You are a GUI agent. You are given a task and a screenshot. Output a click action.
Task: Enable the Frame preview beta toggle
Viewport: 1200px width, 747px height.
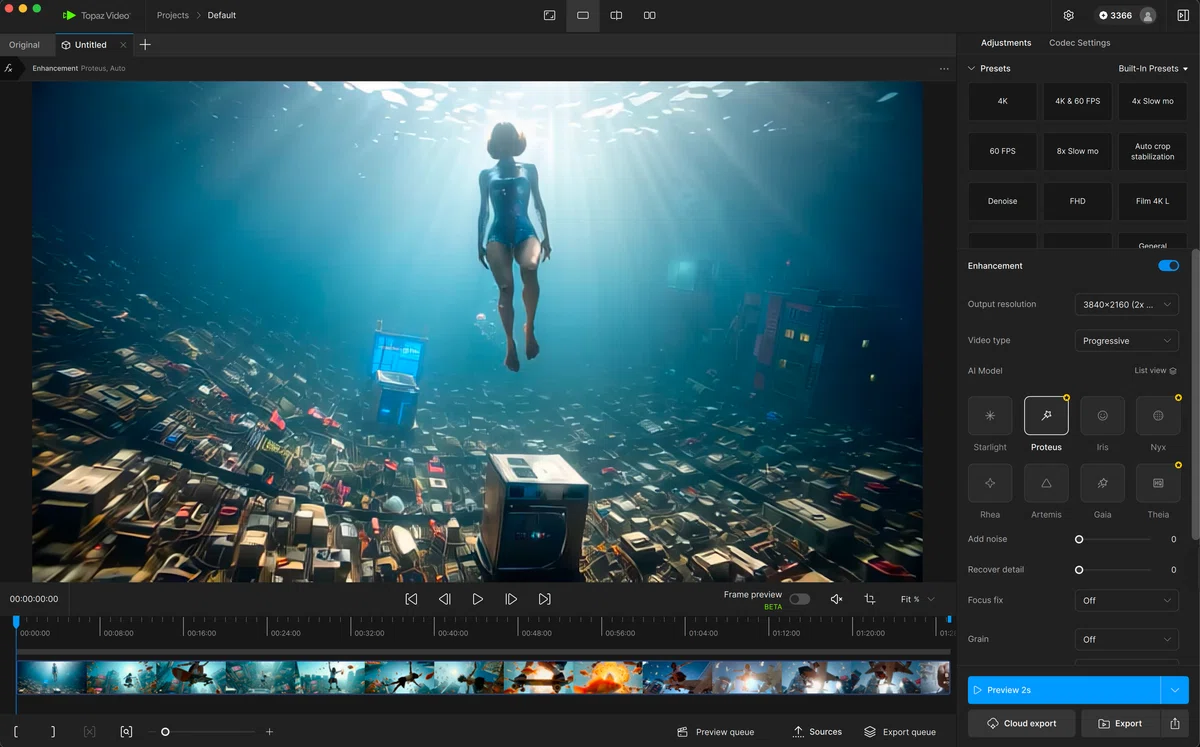[x=799, y=599]
